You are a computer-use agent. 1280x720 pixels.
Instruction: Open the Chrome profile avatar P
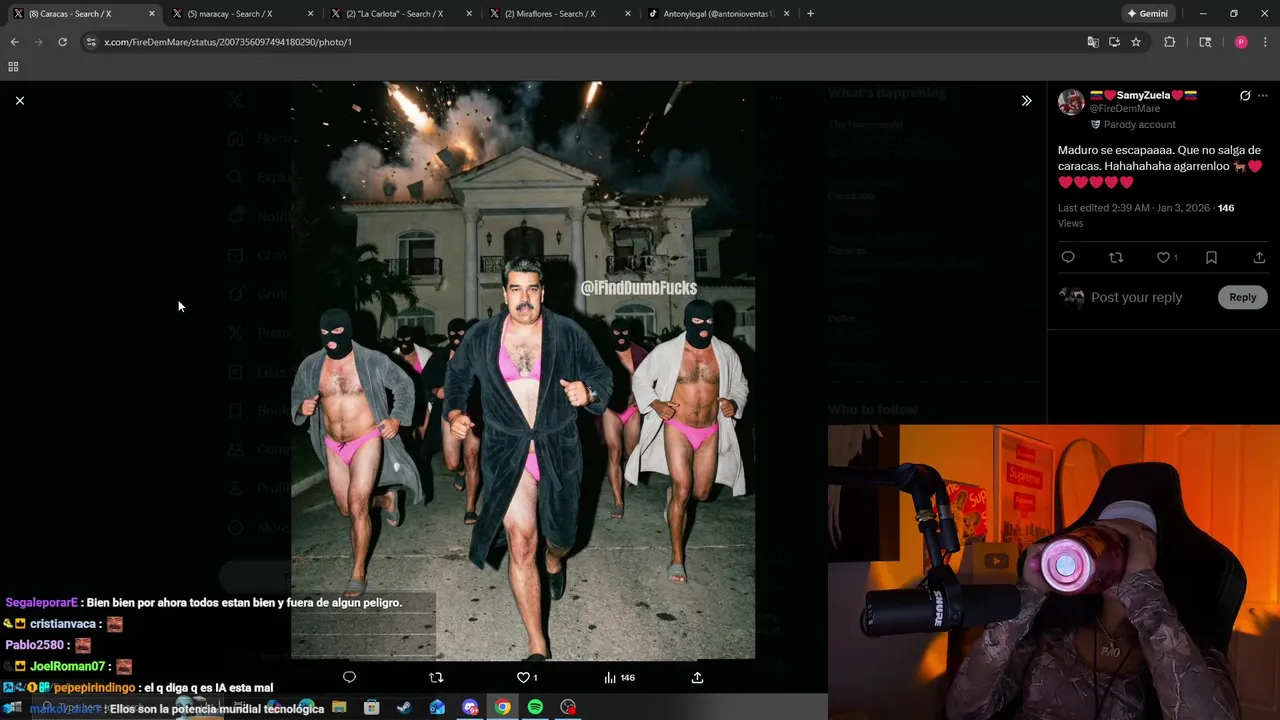click(x=1241, y=42)
